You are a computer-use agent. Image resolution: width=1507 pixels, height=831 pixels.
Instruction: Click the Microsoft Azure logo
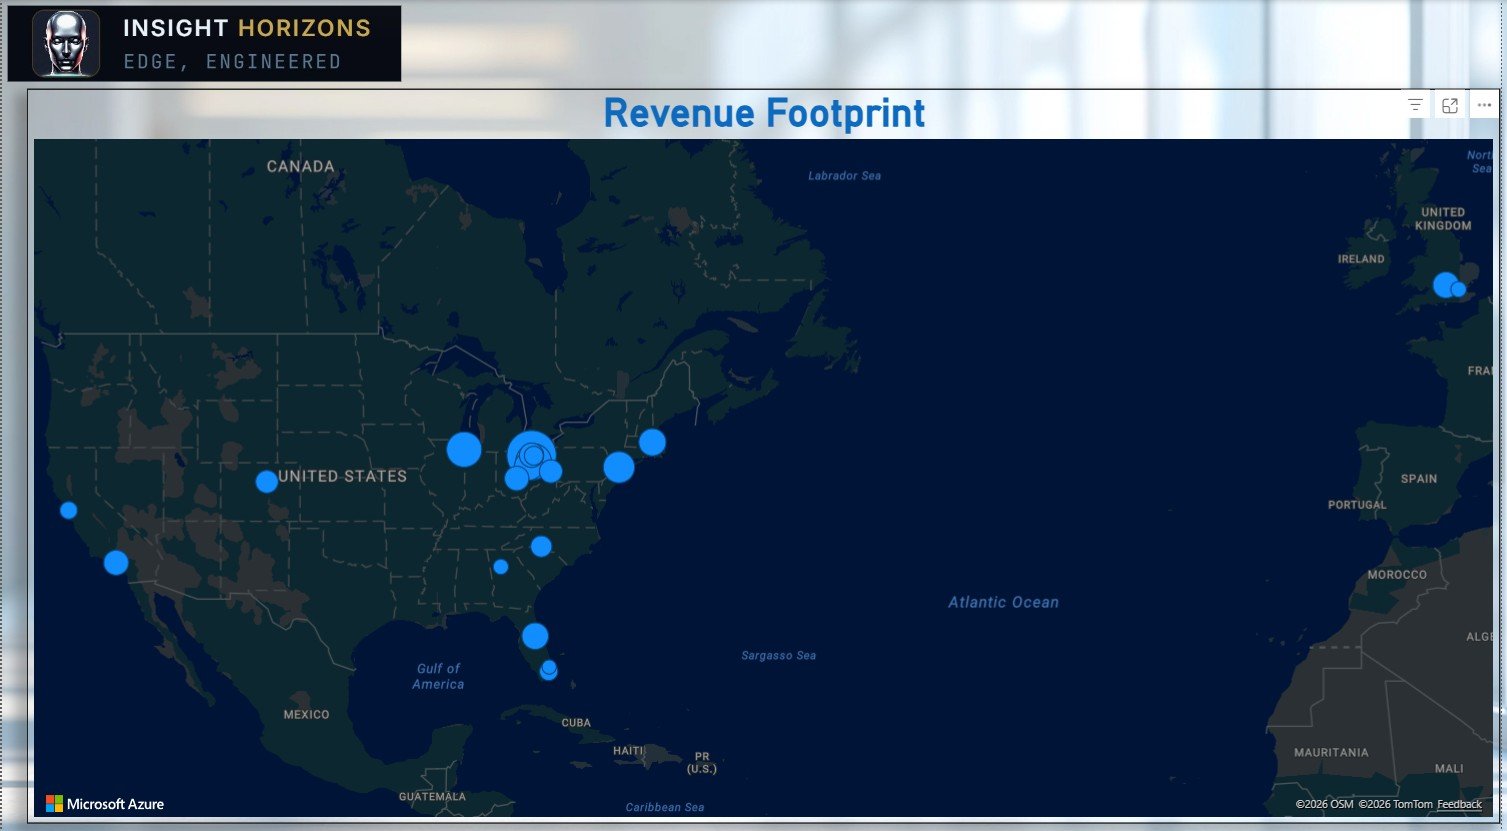pyautogui.click(x=105, y=804)
